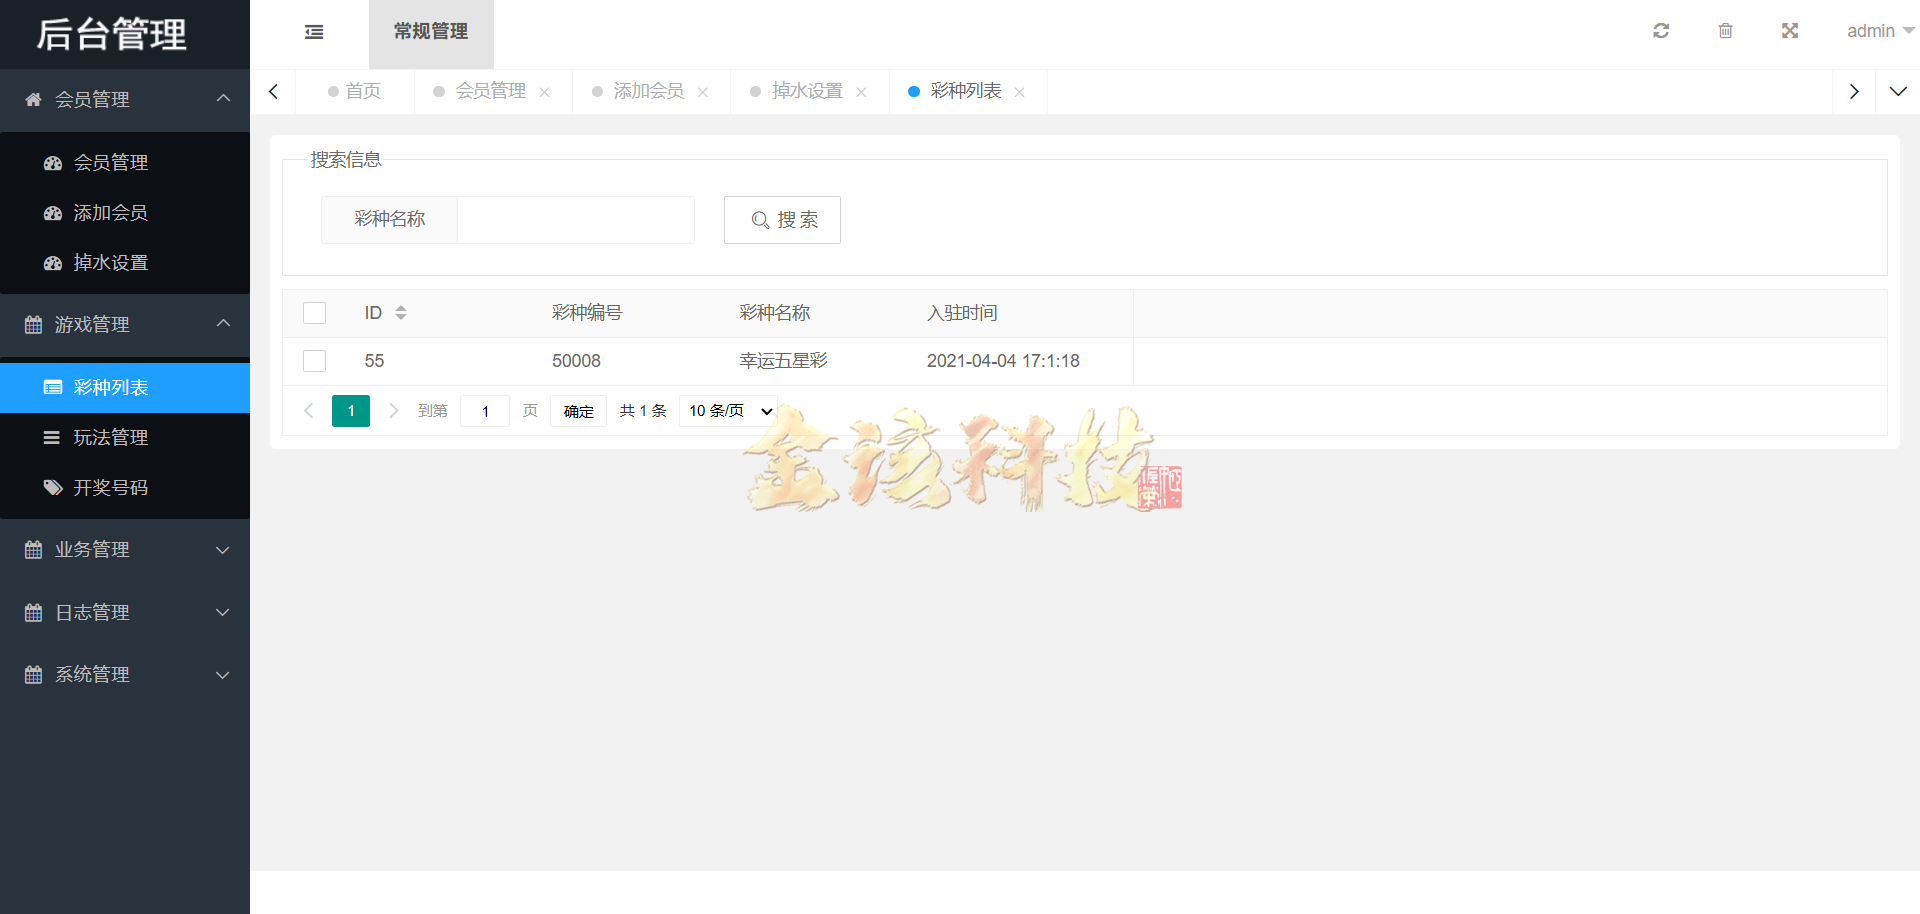Click the 掉水设置 sidebar icon
Viewport: 1920px width, 914px height.
52,262
